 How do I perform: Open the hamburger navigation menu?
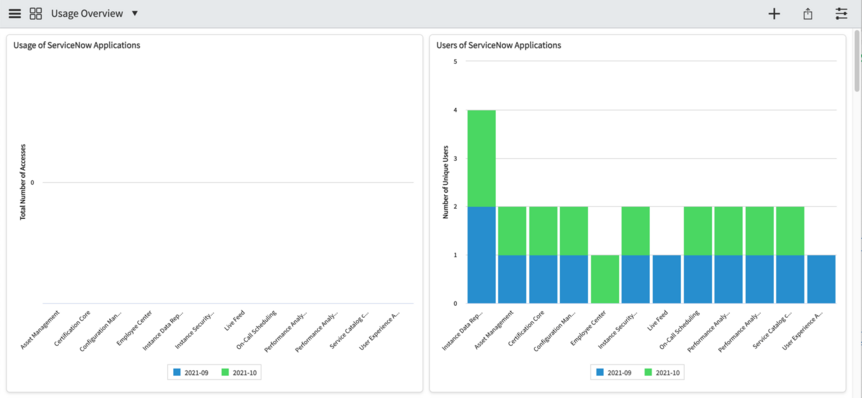15,14
